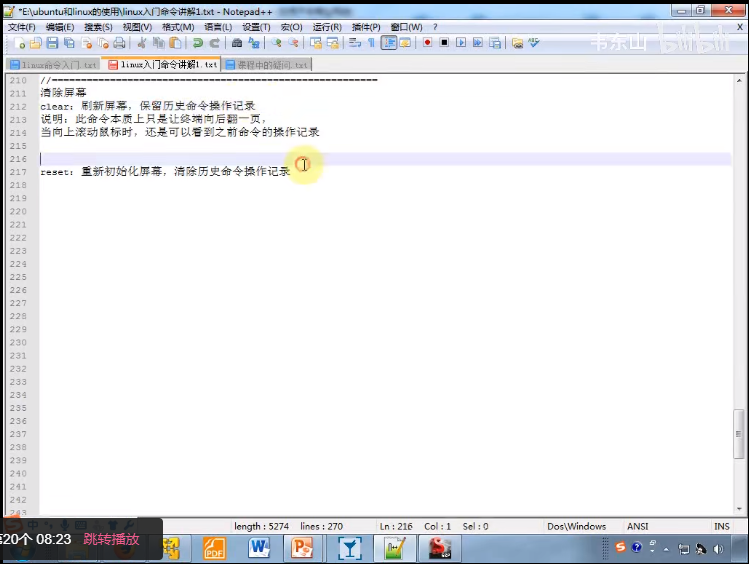This screenshot has height=564, width=749.
Task: Click Run Macro Multiple Times icon
Action: pos(478,43)
